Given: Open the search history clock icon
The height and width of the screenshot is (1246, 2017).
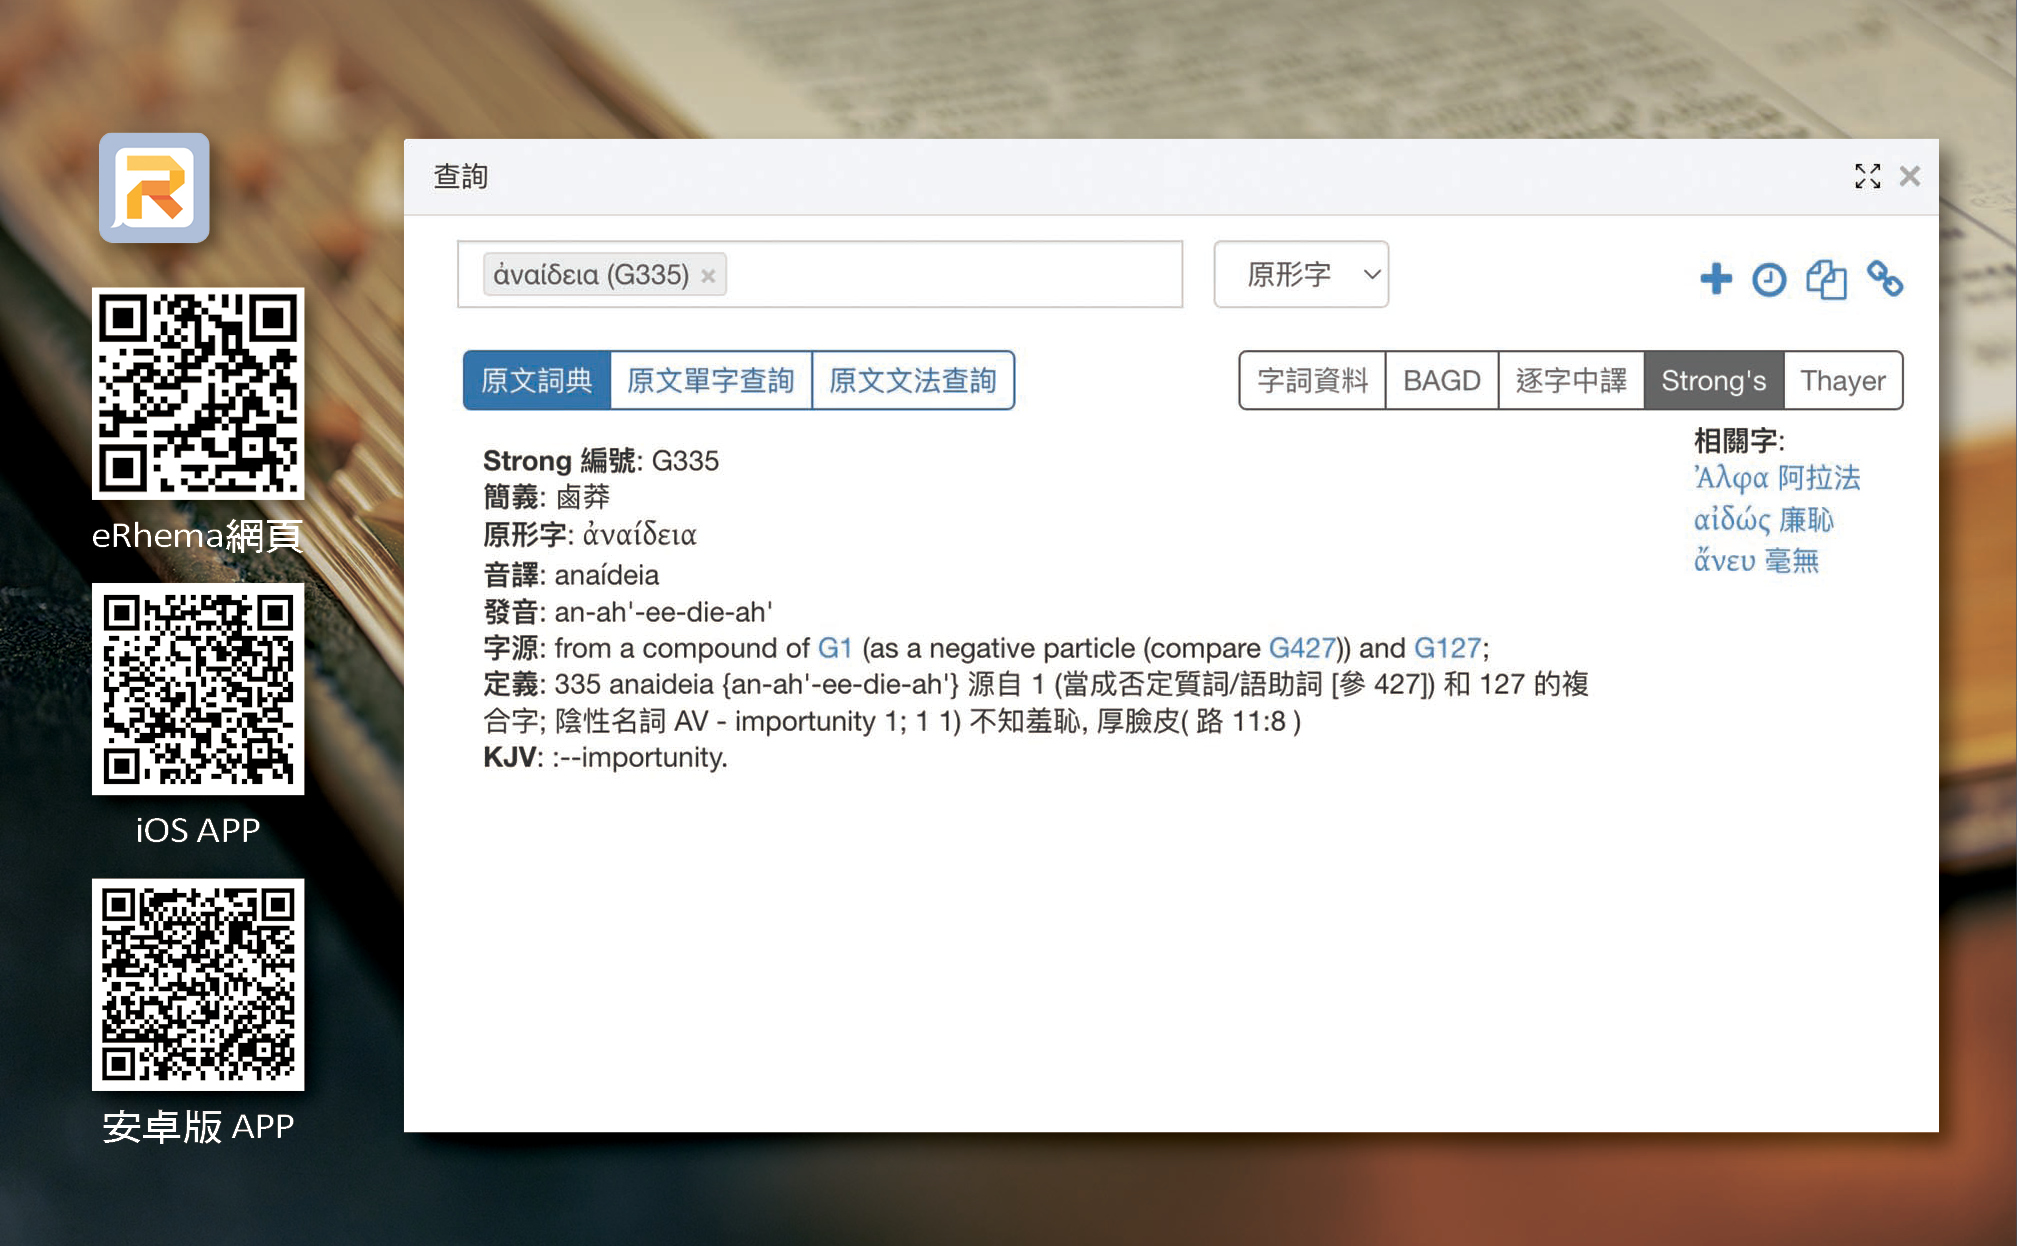Looking at the screenshot, I should (1768, 279).
